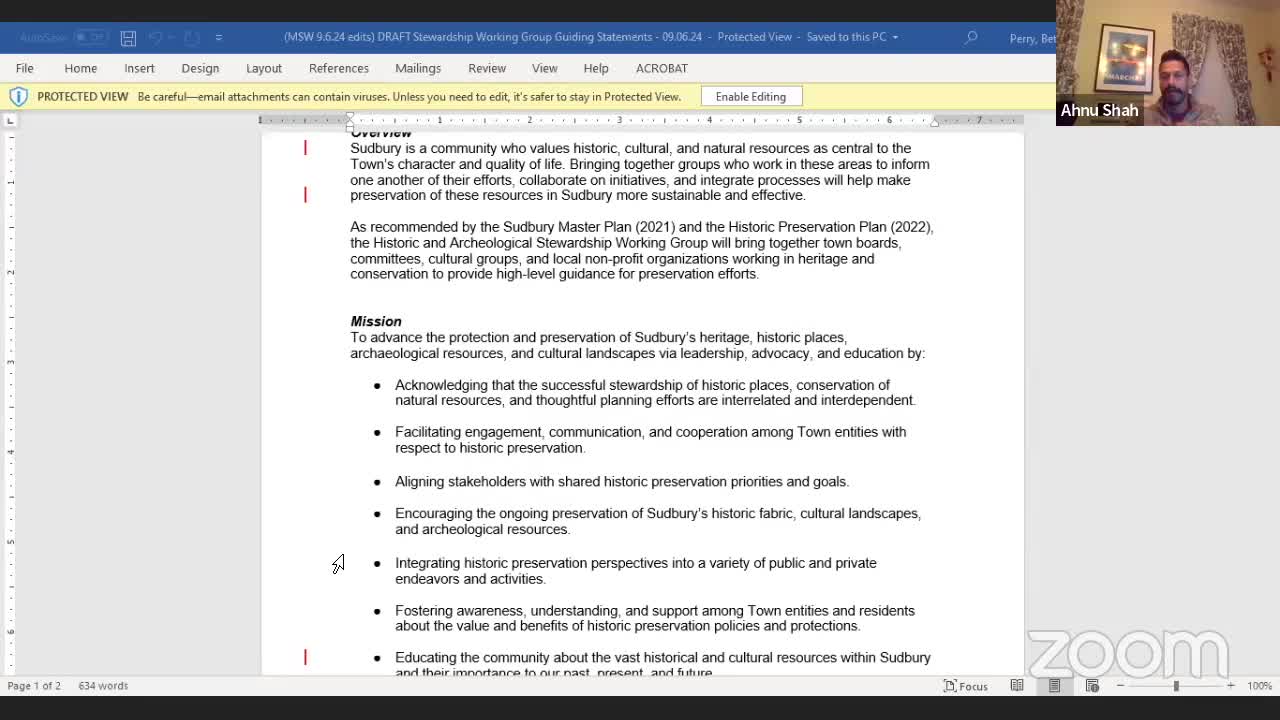Open word count from 634 words

[103, 686]
